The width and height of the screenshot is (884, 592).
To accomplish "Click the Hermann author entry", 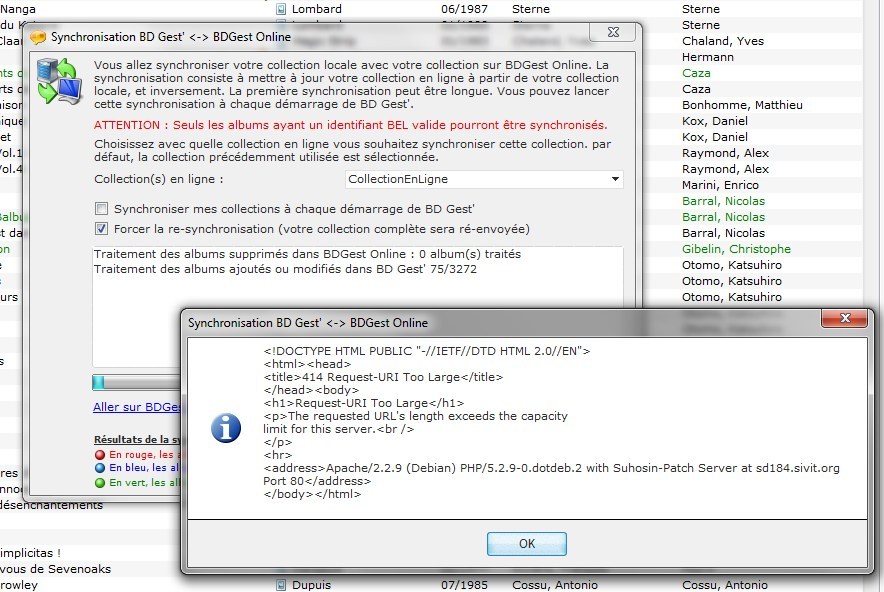I will (x=708, y=57).
